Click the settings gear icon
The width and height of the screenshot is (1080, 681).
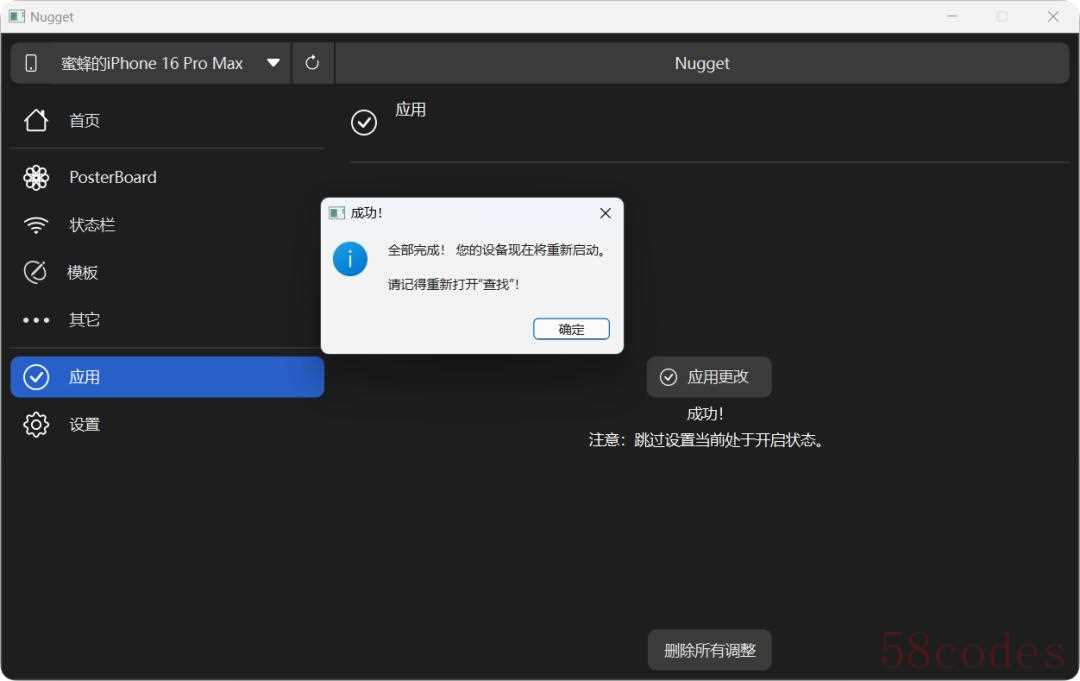click(x=36, y=425)
